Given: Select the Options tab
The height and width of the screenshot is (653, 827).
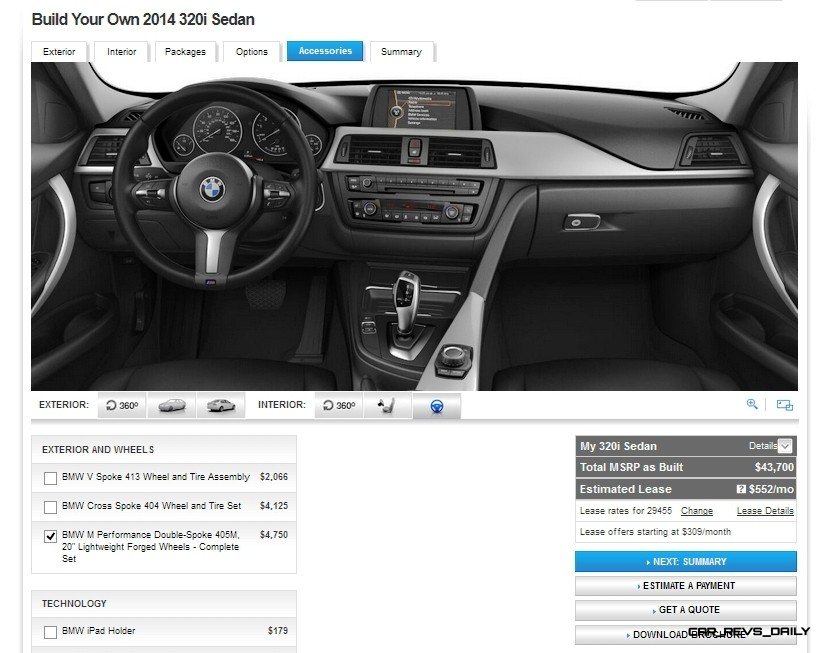Looking at the screenshot, I should (x=252, y=52).
